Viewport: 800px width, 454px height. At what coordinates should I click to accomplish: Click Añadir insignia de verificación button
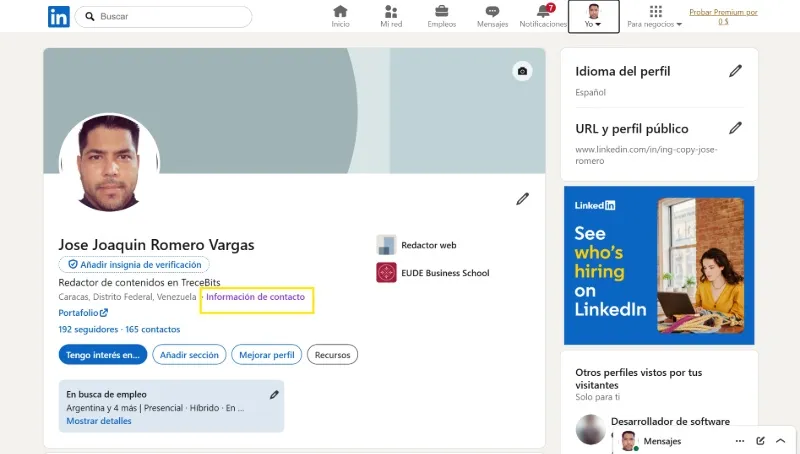point(134,265)
